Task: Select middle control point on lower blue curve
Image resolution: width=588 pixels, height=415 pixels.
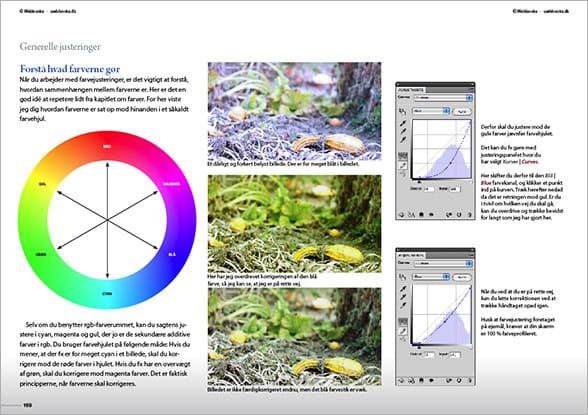Action: [445, 322]
